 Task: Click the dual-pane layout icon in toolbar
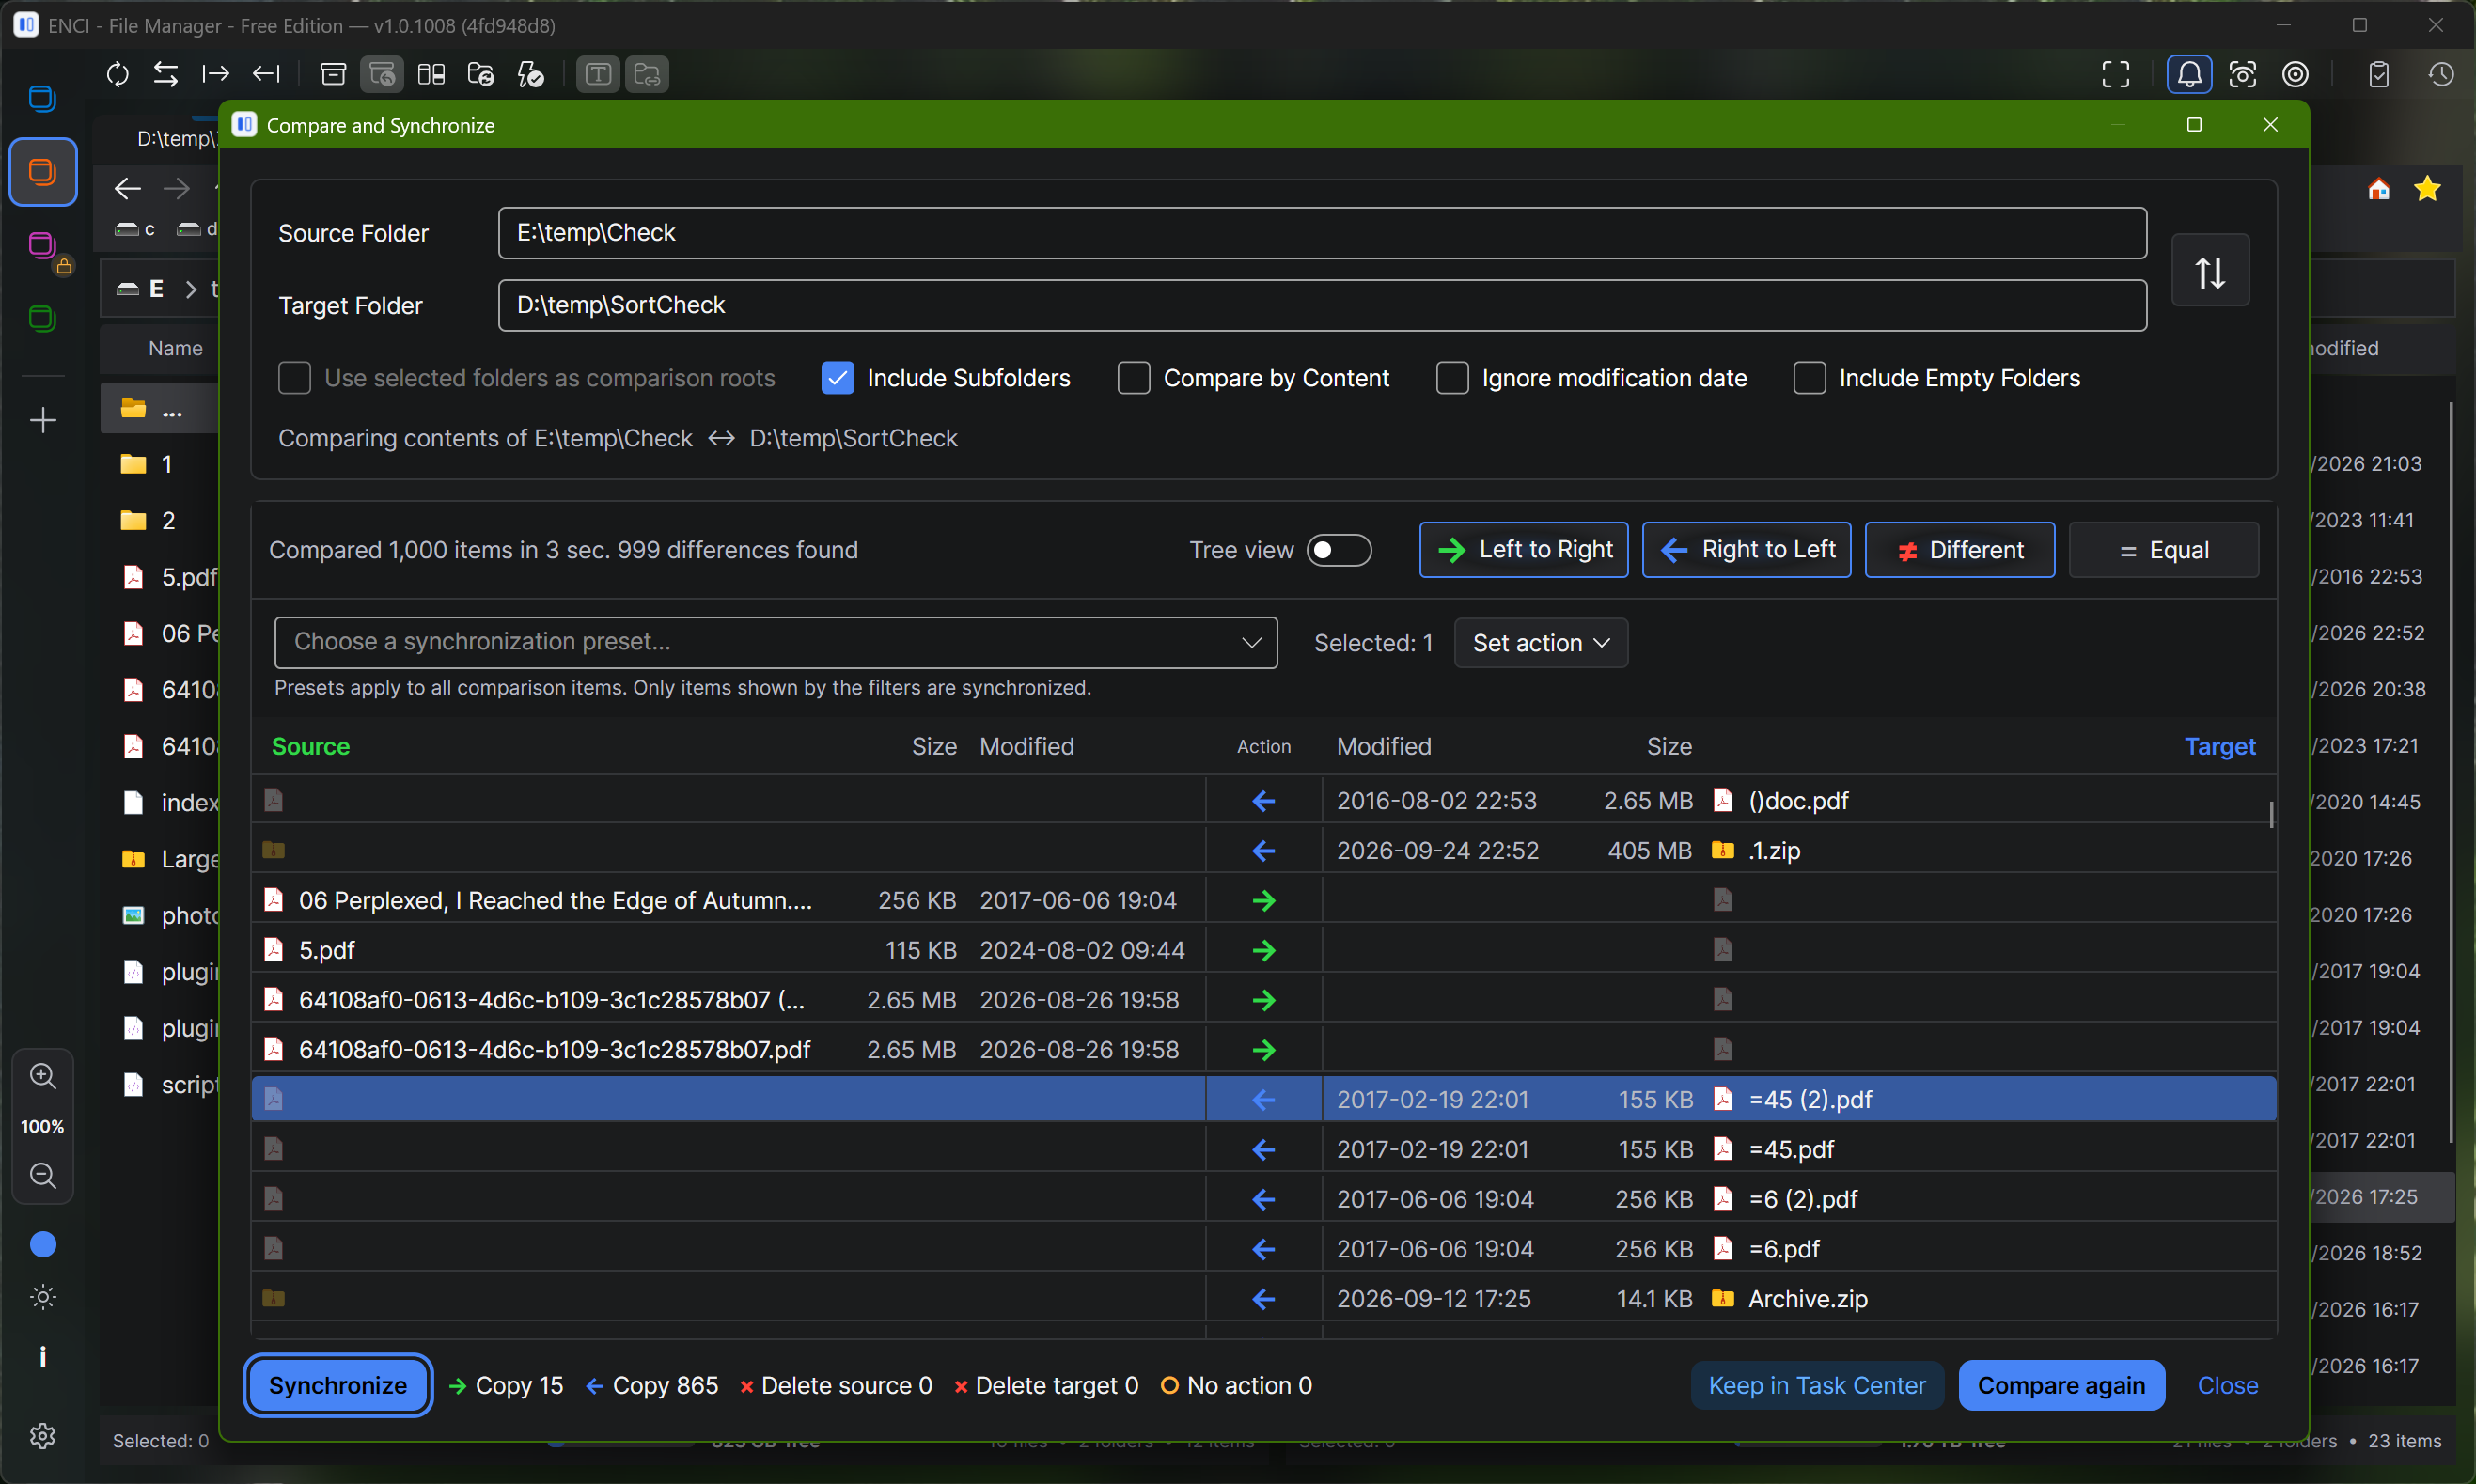(x=431, y=74)
